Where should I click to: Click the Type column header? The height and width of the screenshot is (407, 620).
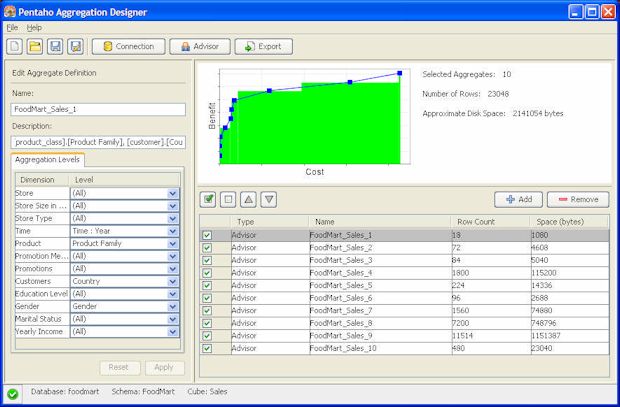269,222
